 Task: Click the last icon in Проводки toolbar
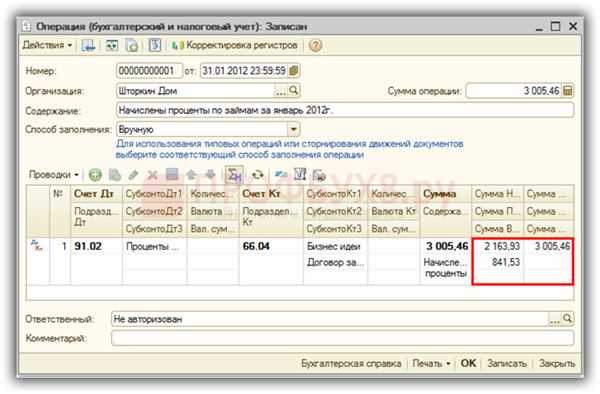(x=319, y=175)
